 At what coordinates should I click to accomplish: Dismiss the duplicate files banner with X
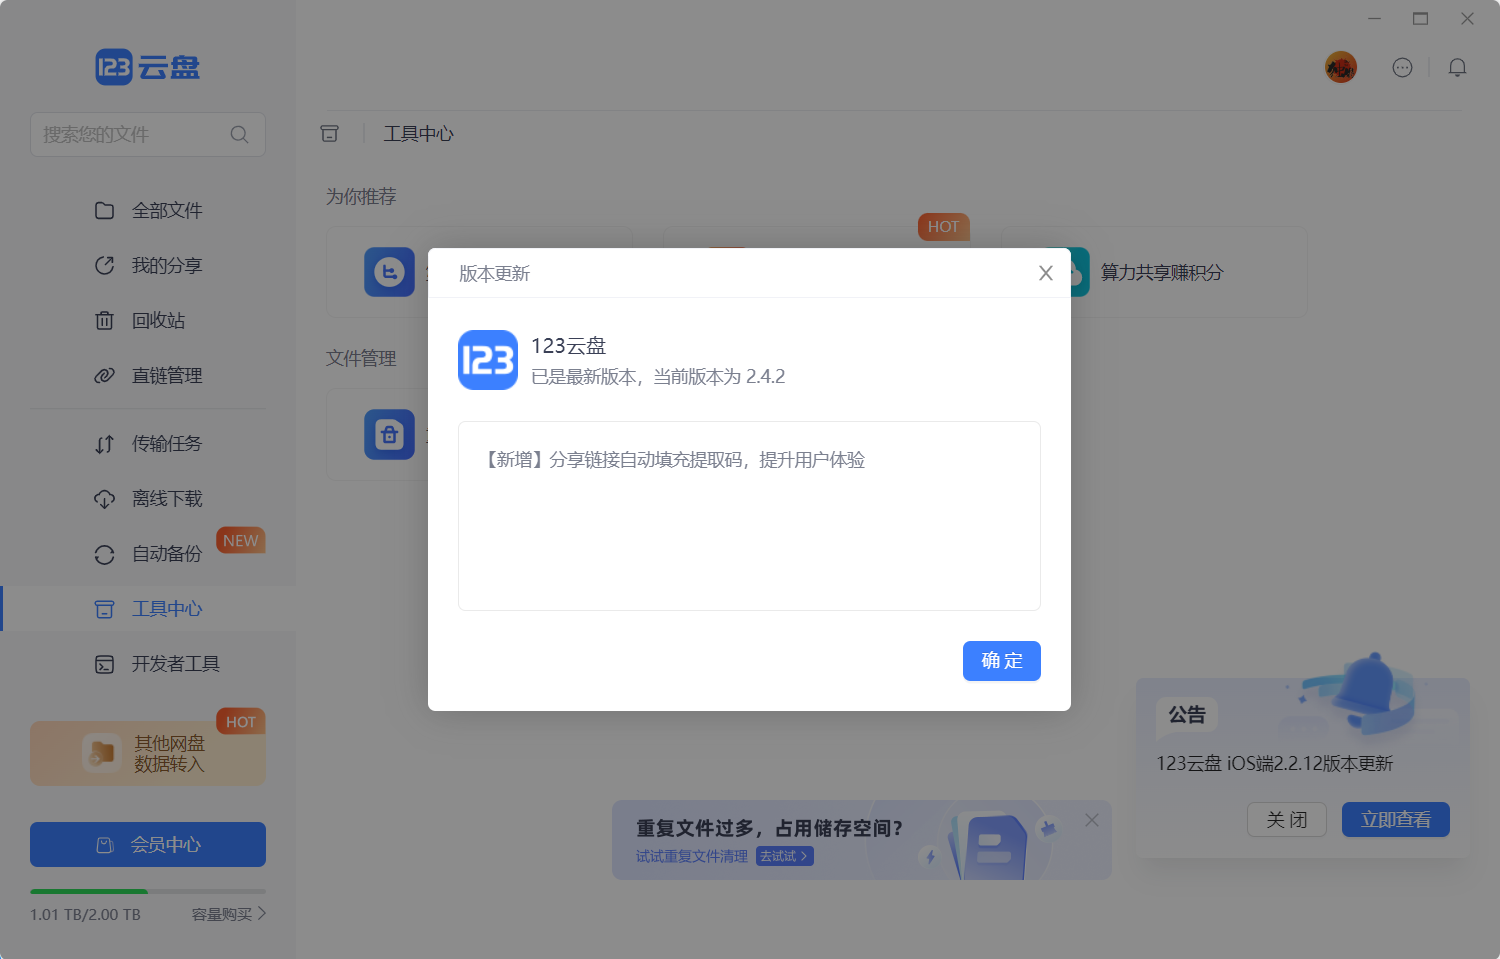1092,820
